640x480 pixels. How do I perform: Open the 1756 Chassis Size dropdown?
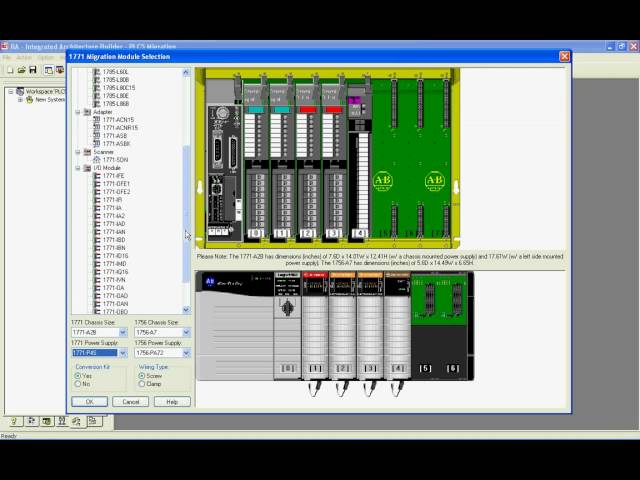[186, 332]
